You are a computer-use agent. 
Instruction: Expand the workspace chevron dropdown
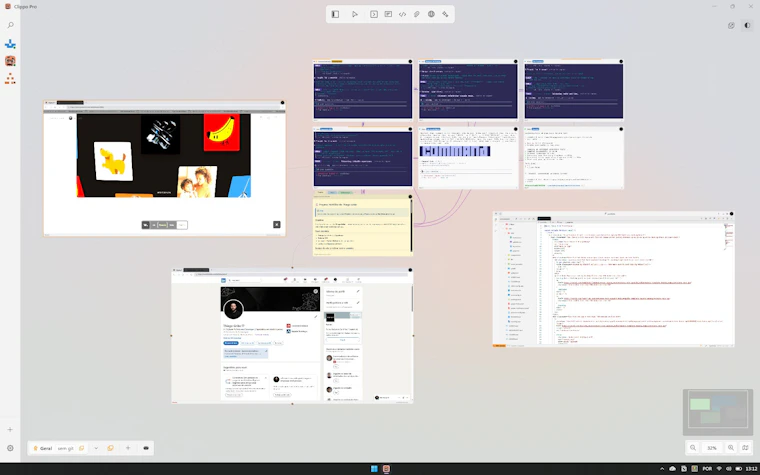[x=96, y=448]
